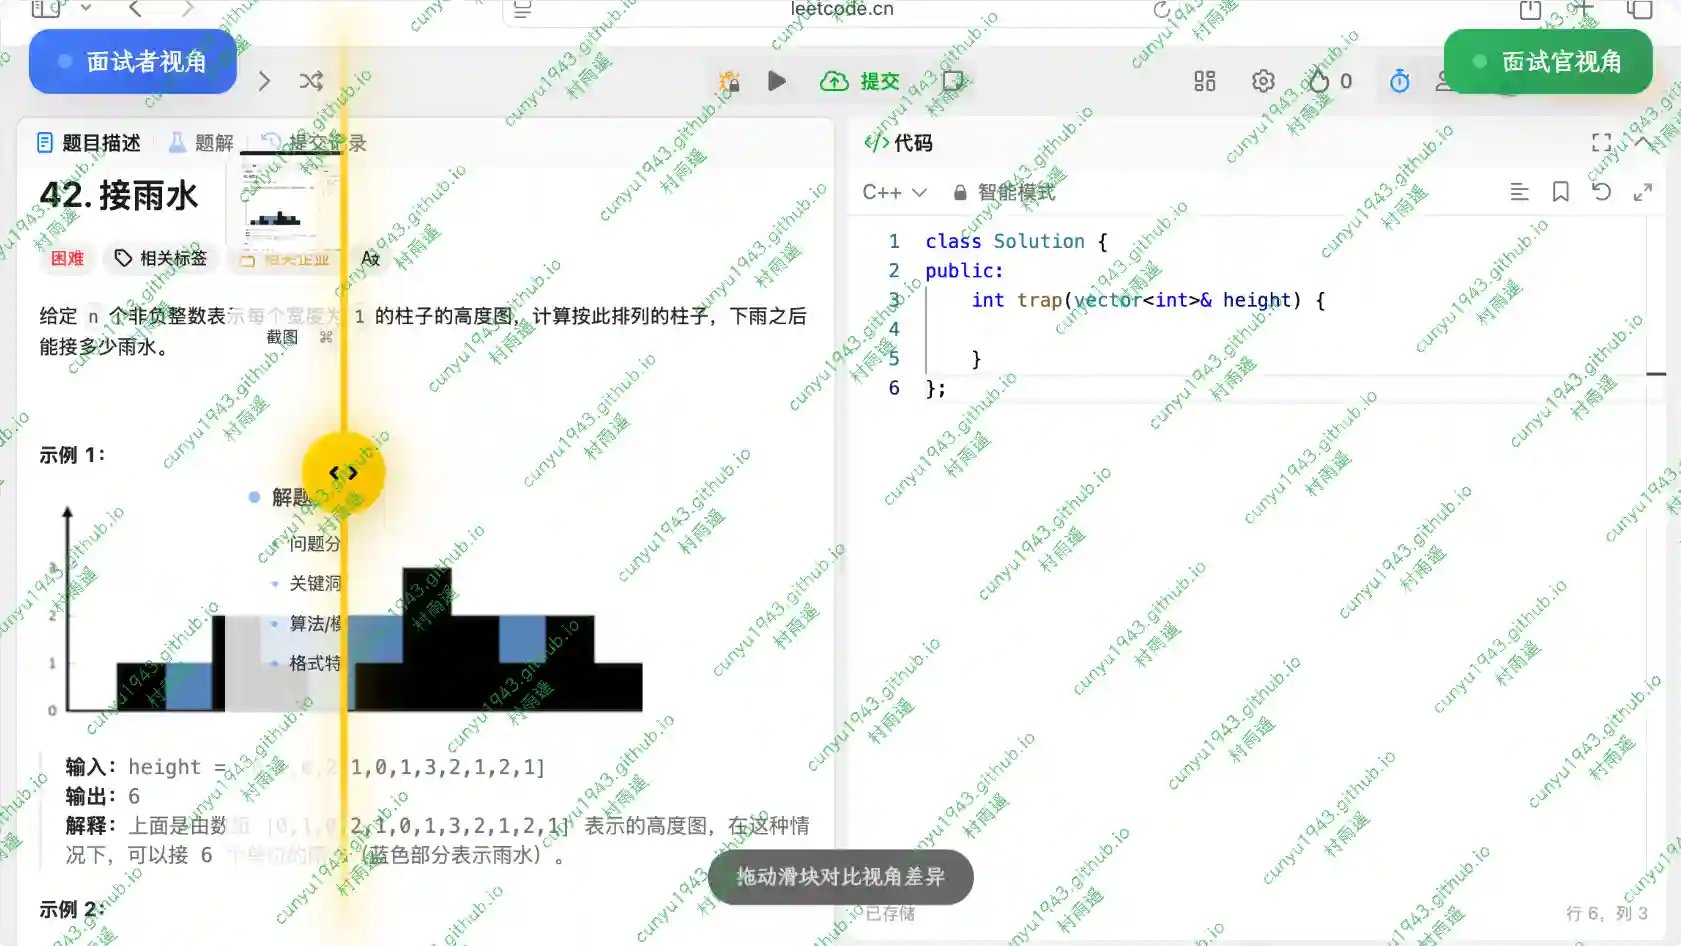Image resolution: width=1681 pixels, height=946 pixels.
Task: Format the code with align icon
Action: 1520,192
